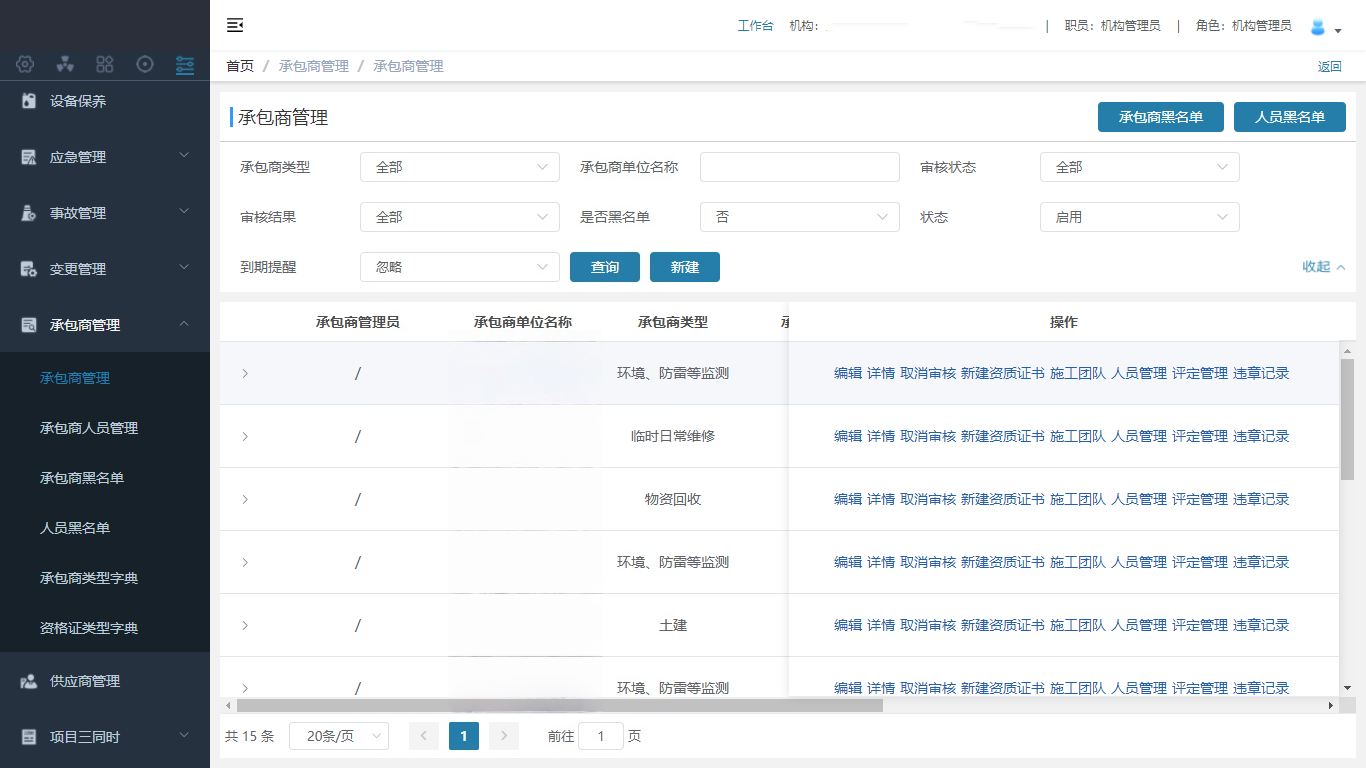The height and width of the screenshot is (768, 1366).
Task: Open the 承包商类型 dropdown
Action: (459, 167)
